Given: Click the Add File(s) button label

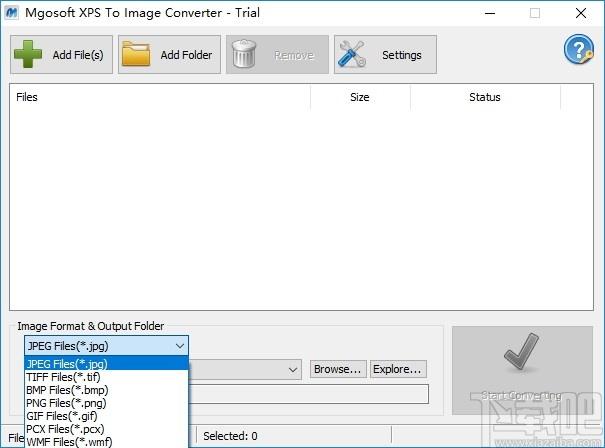Looking at the screenshot, I should tap(78, 55).
